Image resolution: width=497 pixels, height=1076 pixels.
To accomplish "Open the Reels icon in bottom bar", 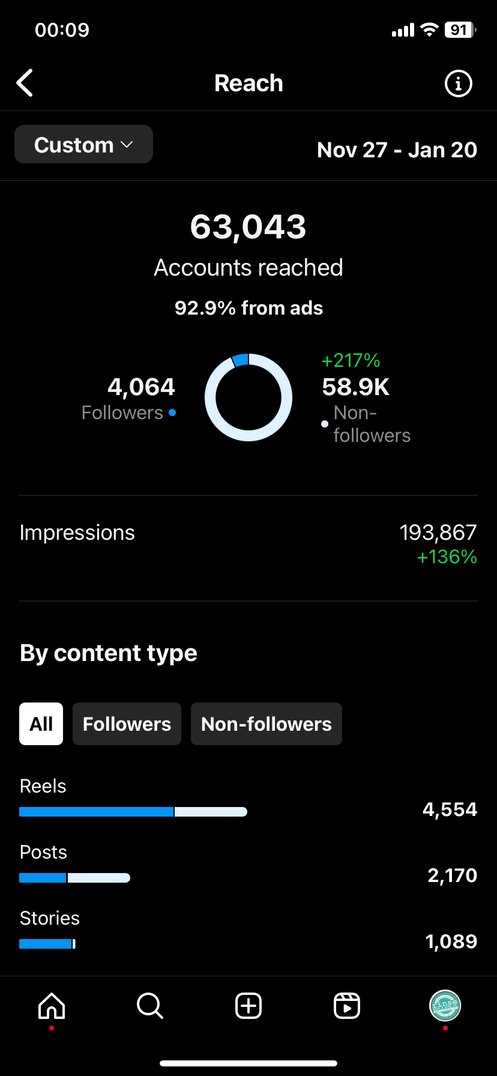I will 347,1006.
